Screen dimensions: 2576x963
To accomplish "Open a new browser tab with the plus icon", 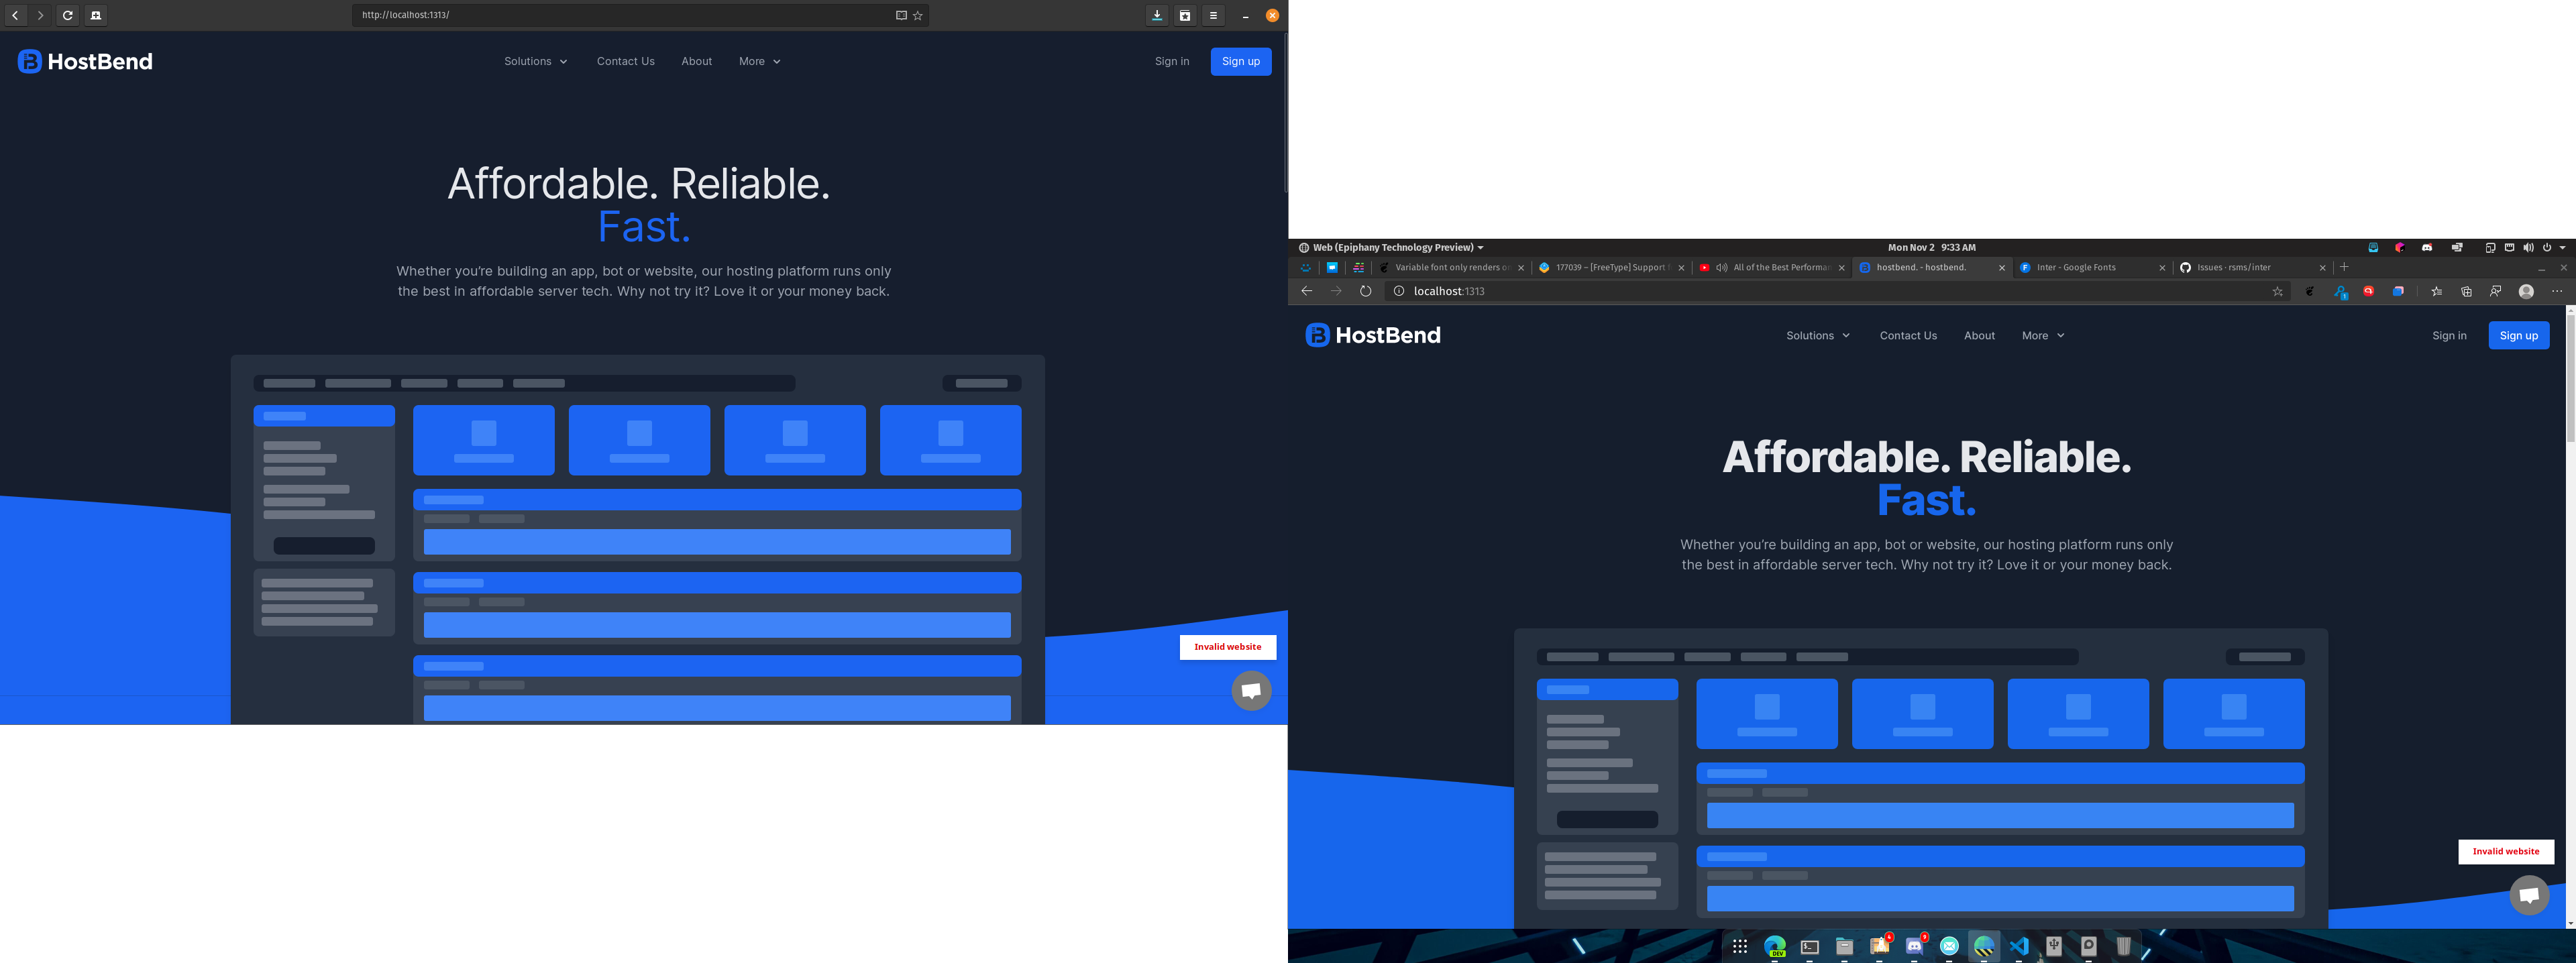I will pos(2344,267).
